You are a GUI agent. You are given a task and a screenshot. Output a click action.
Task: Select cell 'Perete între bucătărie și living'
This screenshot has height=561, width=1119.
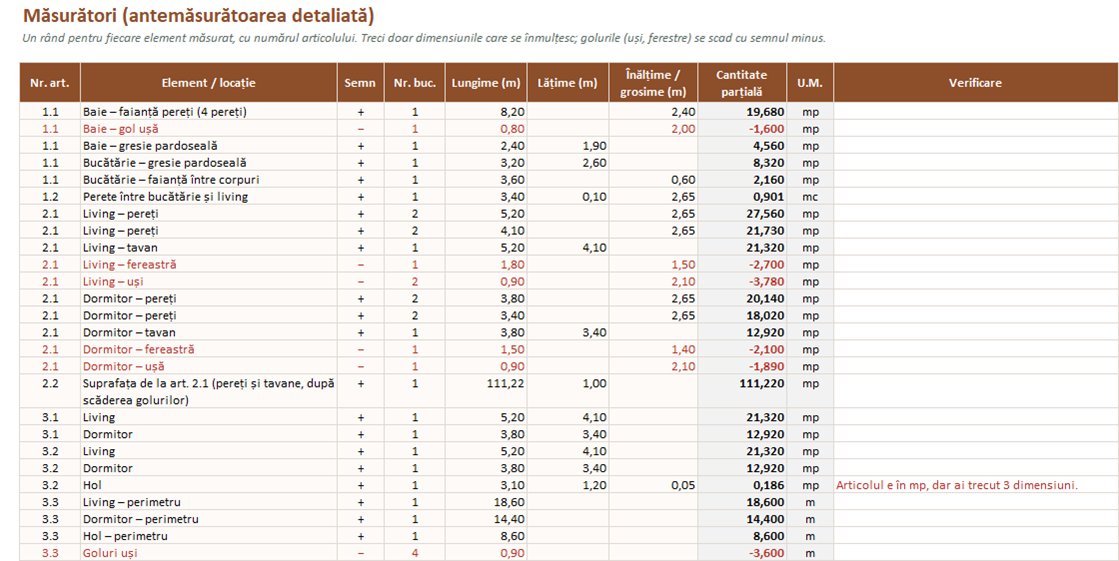click(208, 197)
